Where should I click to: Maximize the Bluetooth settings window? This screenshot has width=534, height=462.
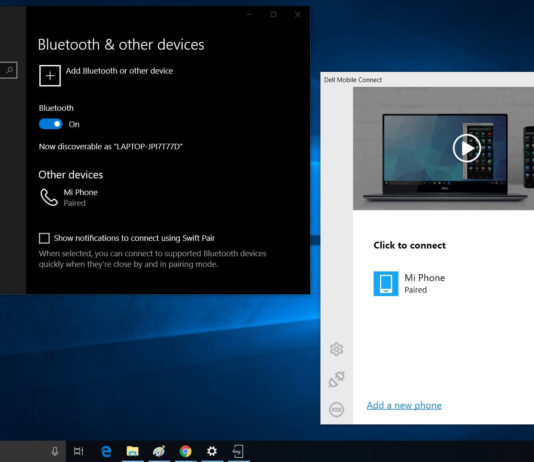pyautogui.click(x=273, y=14)
